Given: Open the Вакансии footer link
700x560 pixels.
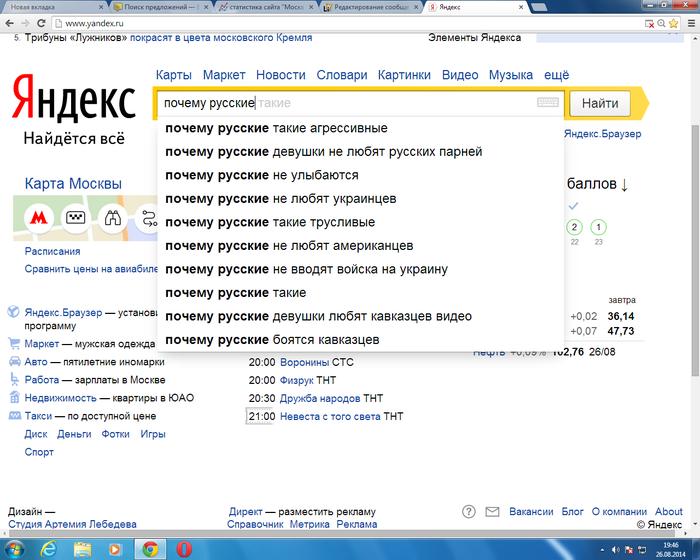Looking at the screenshot, I should coord(531,511).
